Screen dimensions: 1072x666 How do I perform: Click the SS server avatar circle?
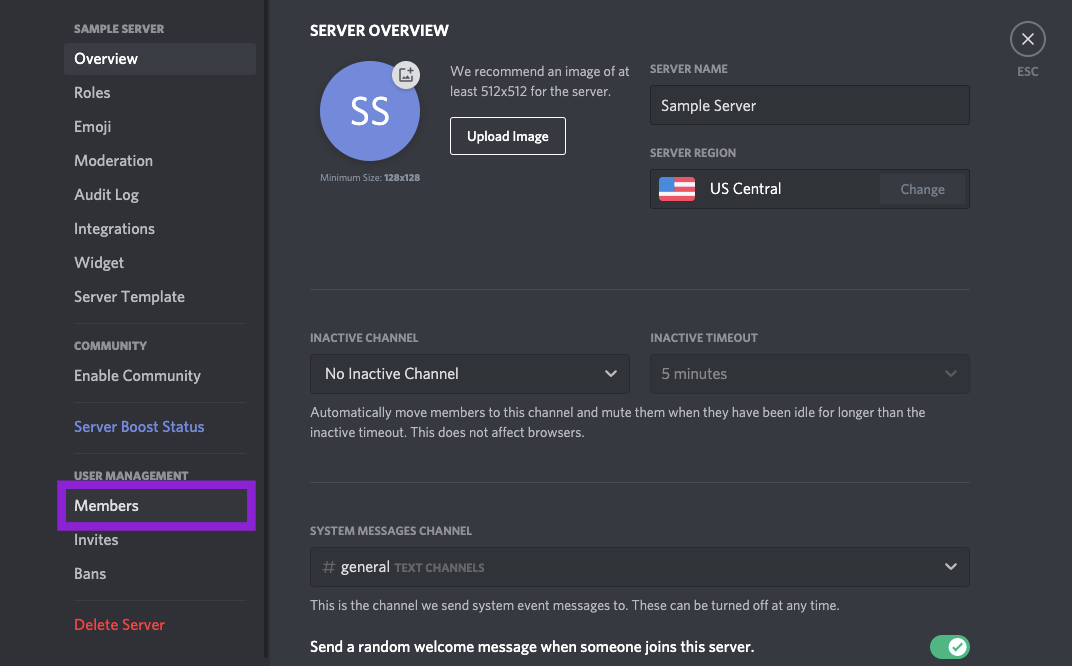tap(369, 112)
